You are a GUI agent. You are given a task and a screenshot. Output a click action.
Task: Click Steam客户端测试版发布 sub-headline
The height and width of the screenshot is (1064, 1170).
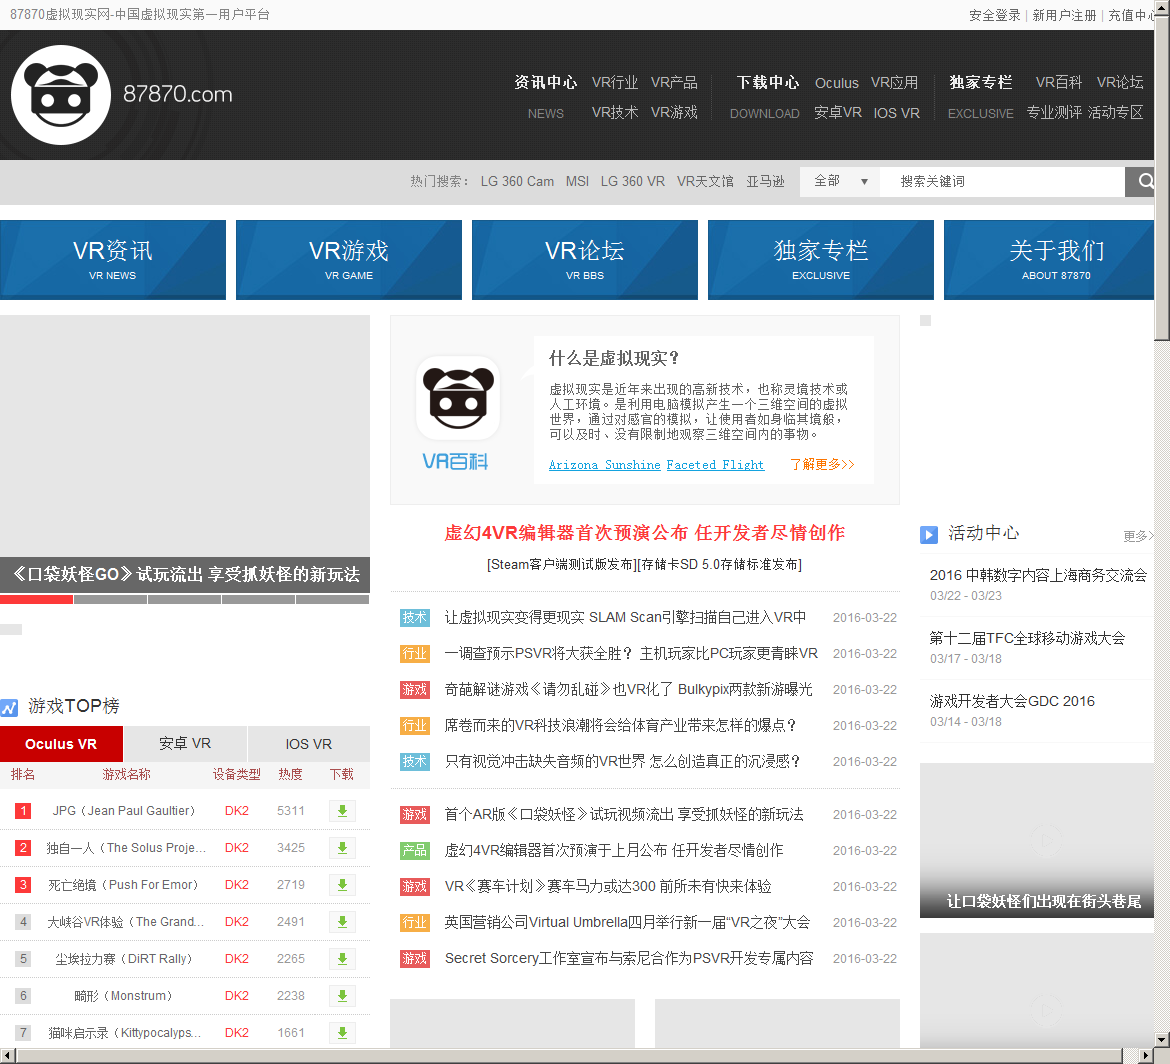pyautogui.click(x=562, y=565)
